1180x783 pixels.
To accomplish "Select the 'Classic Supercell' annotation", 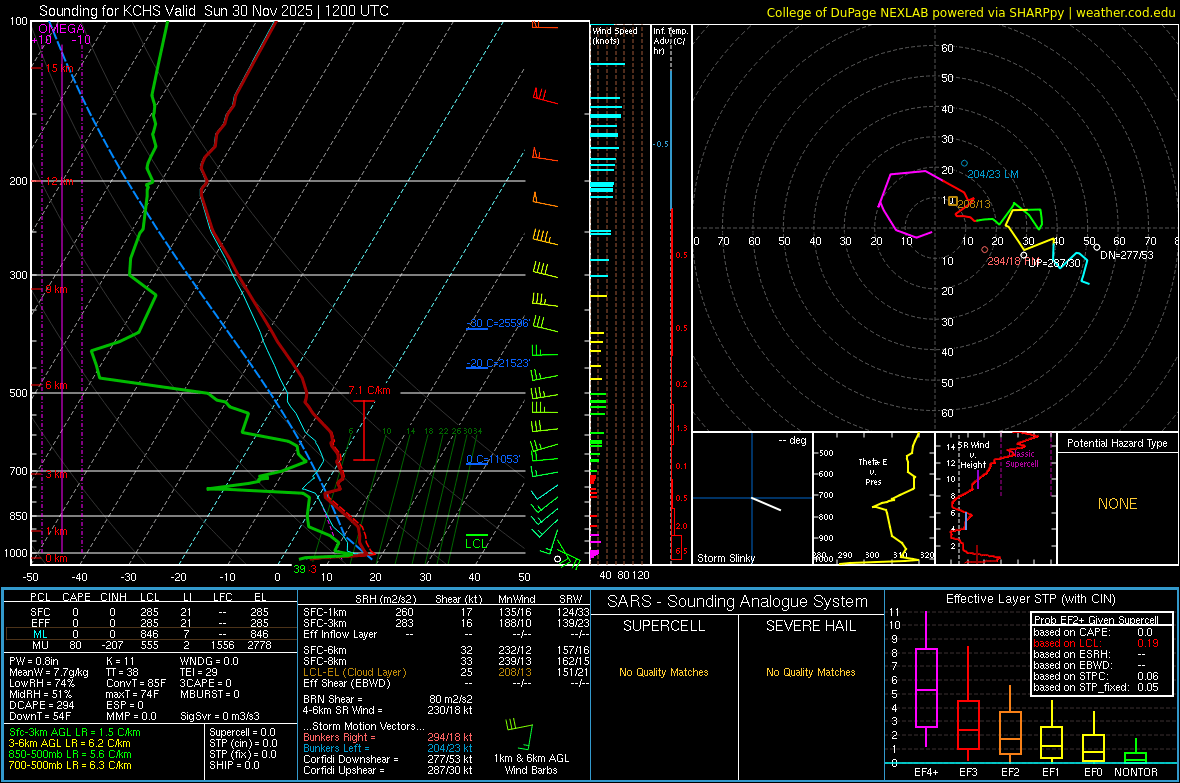I will [1022, 459].
